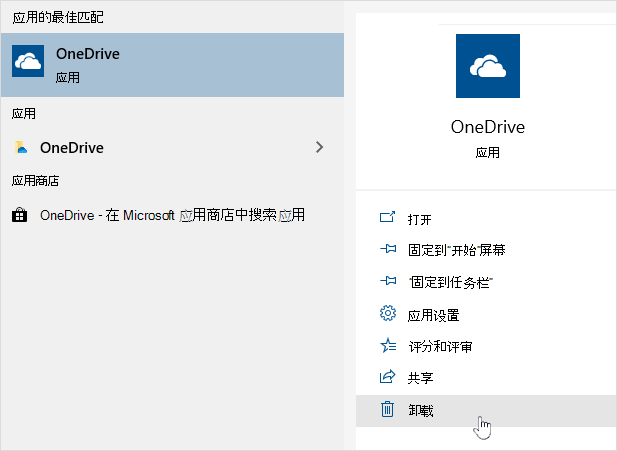This screenshot has width=617, height=451.
Task: Open the OneDrive folder app result
Action: (172, 148)
